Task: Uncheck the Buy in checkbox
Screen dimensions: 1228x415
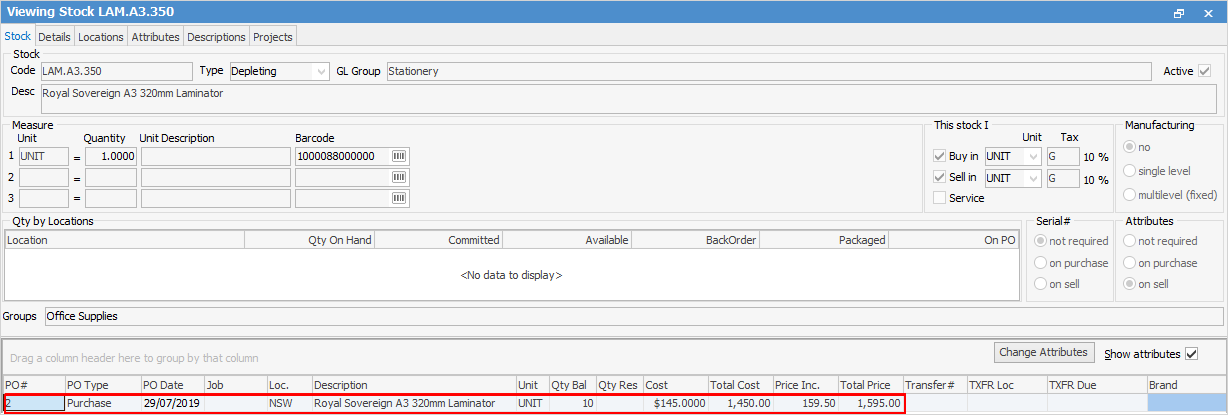Action: click(939, 156)
